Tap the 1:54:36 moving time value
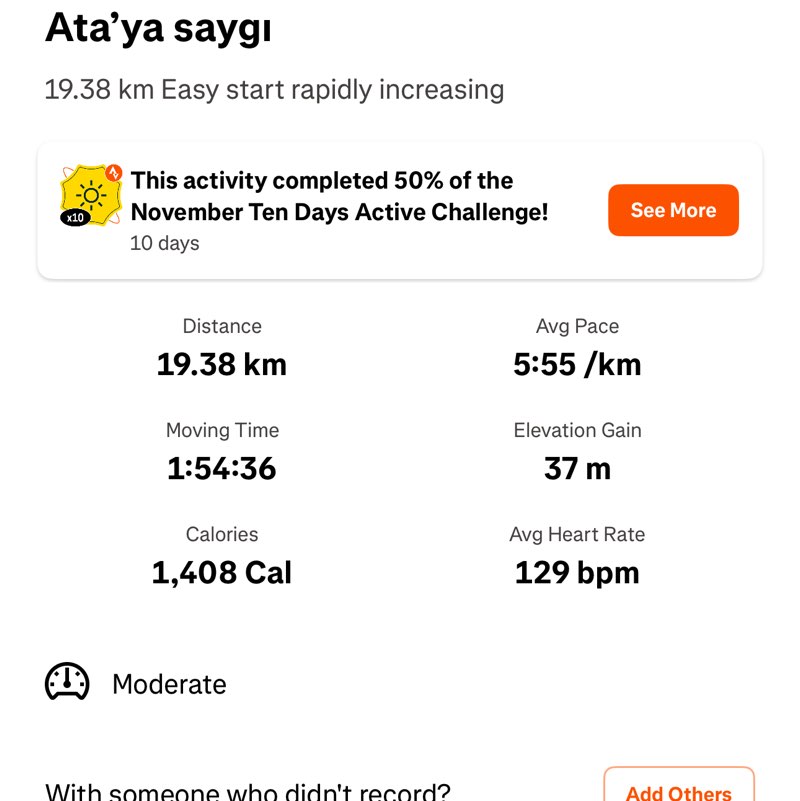The image size is (800, 801). pos(222,468)
